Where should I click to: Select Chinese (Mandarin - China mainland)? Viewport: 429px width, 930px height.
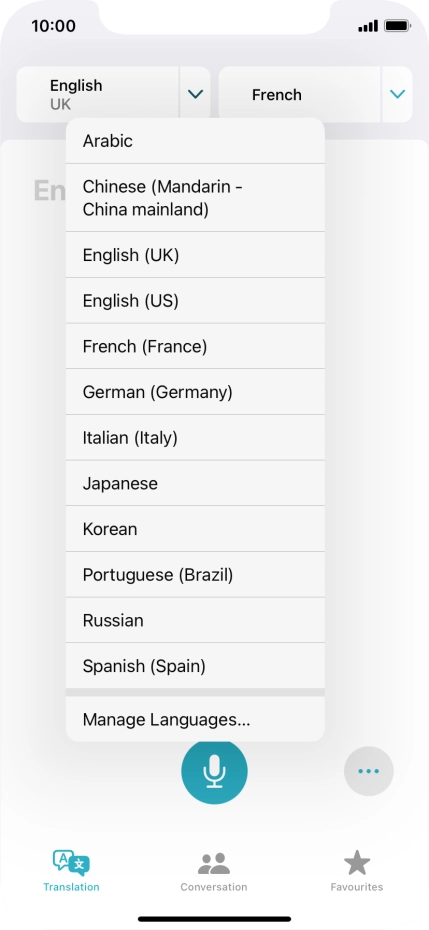click(195, 198)
